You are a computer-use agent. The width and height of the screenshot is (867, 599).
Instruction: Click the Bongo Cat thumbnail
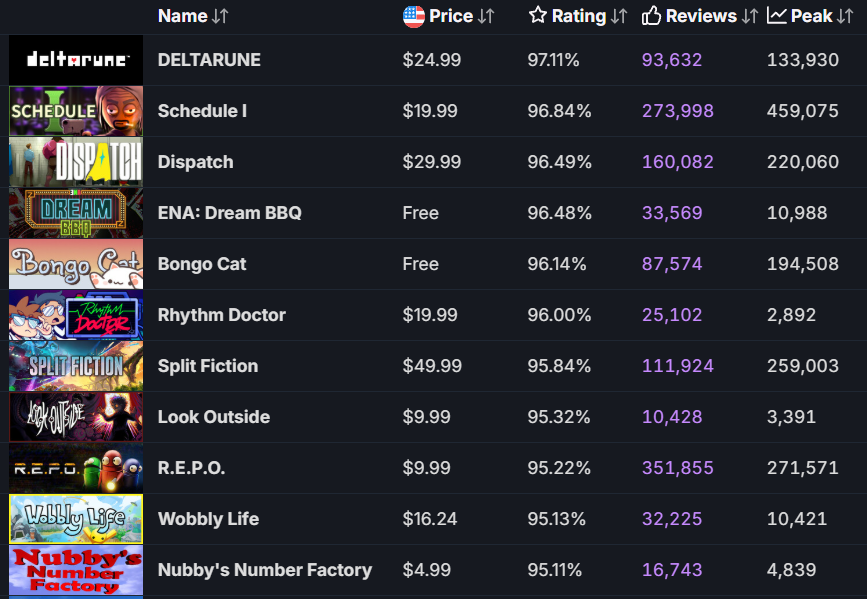point(76,264)
